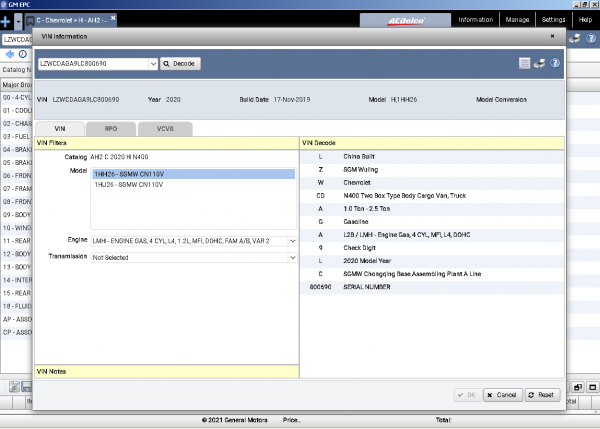Open the Information menu
The image size is (600, 429).
[476, 20]
